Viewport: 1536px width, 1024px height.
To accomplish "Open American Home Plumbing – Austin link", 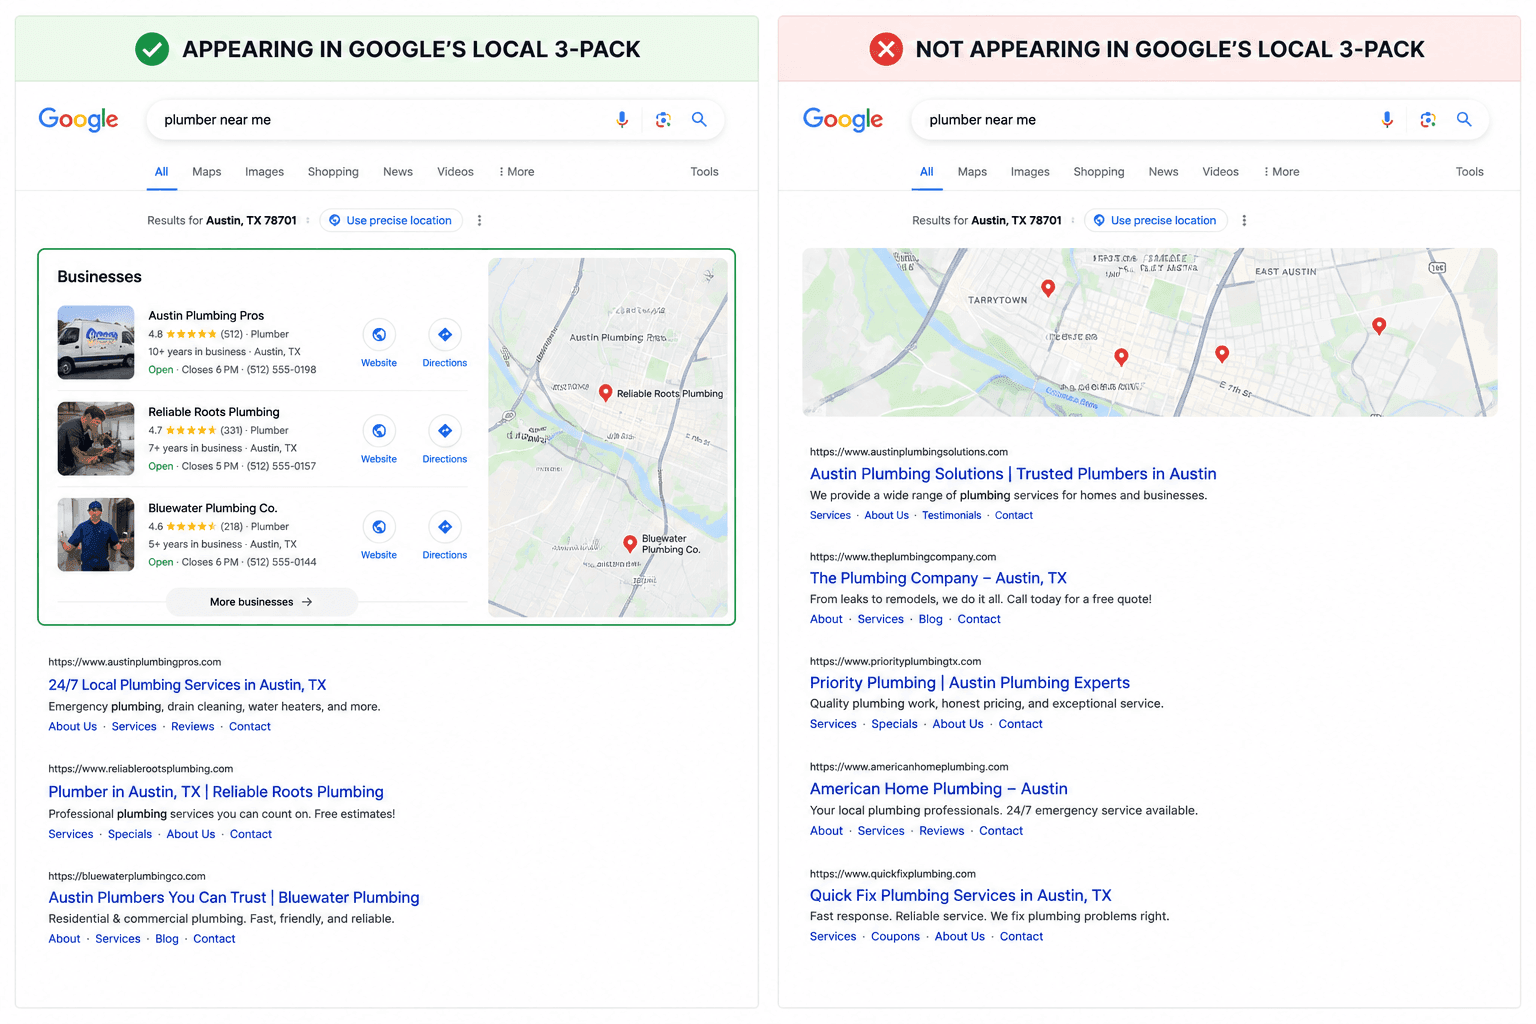I will [x=939, y=789].
